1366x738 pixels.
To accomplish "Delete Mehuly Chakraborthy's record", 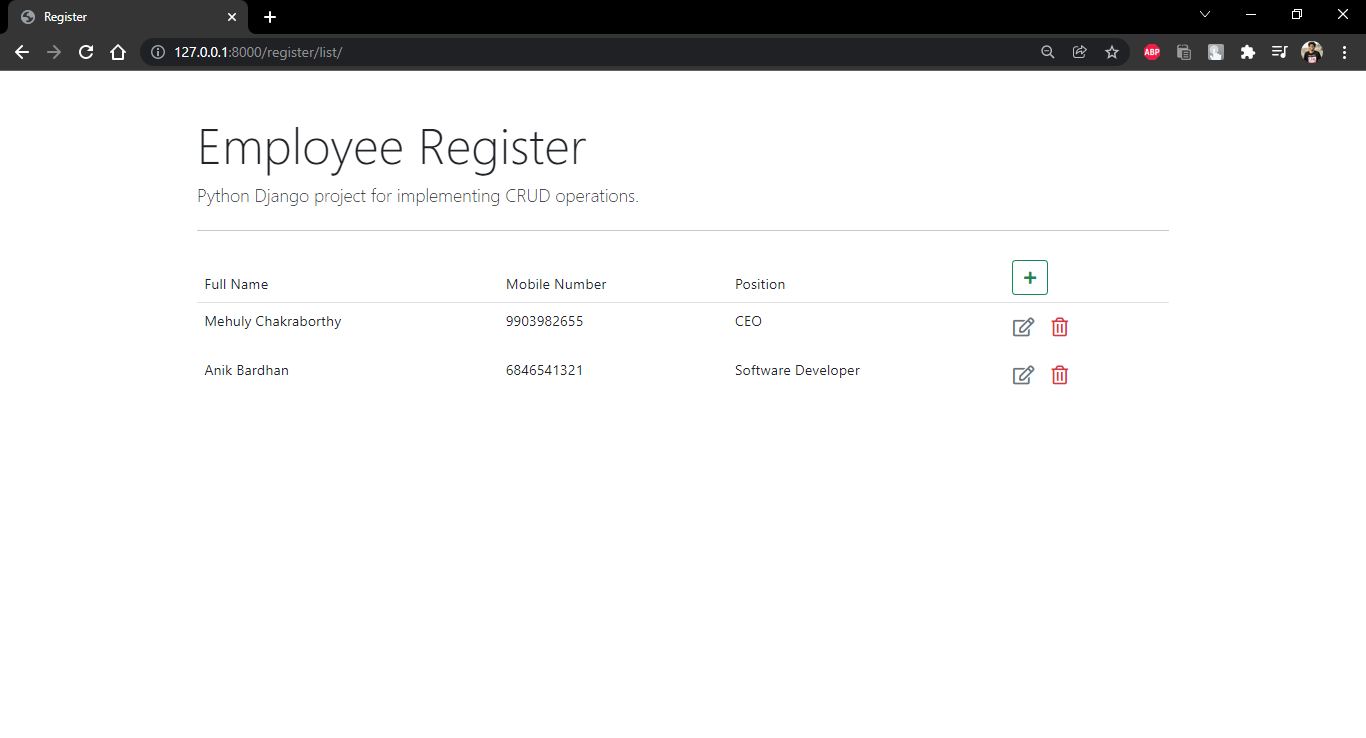I will (x=1059, y=327).
